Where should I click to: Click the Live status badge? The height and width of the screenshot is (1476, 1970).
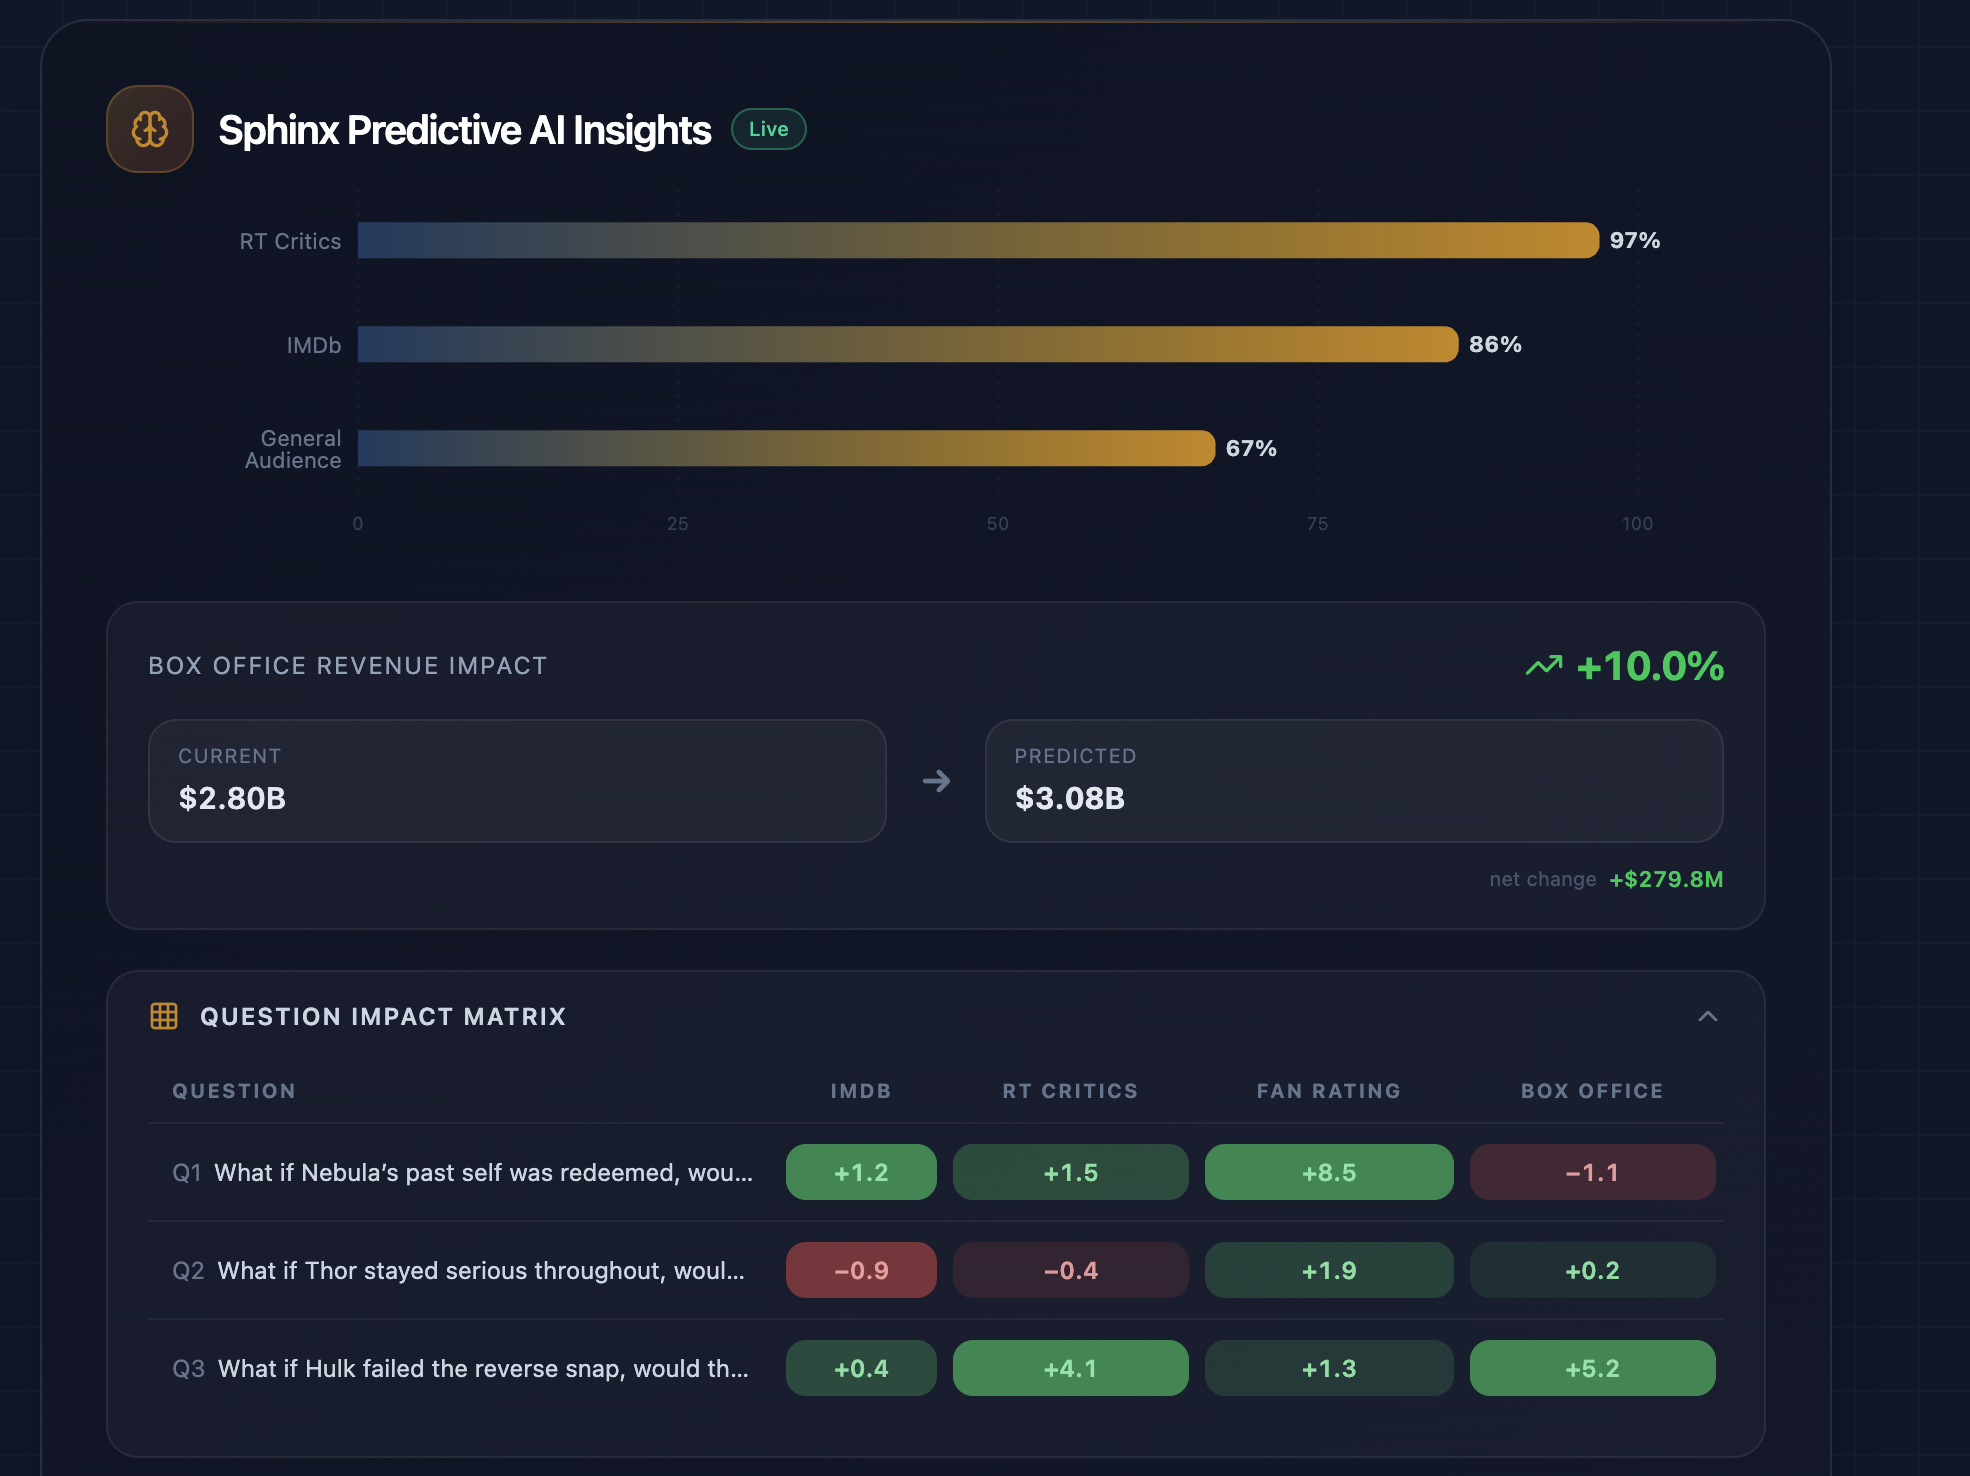point(768,129)
